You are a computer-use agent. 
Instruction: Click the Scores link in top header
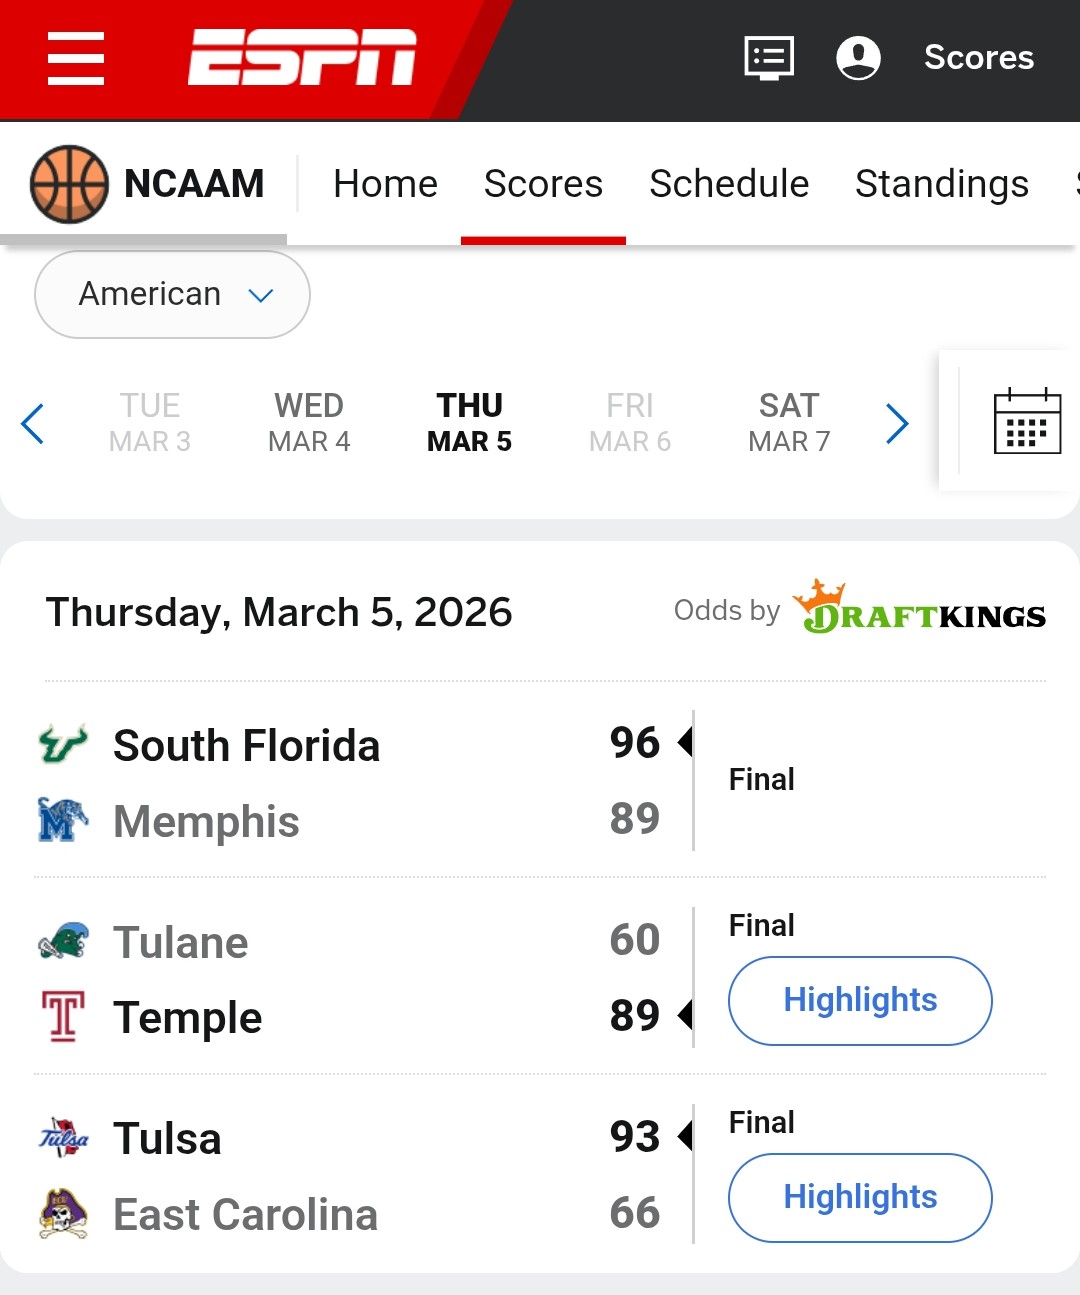978,58
